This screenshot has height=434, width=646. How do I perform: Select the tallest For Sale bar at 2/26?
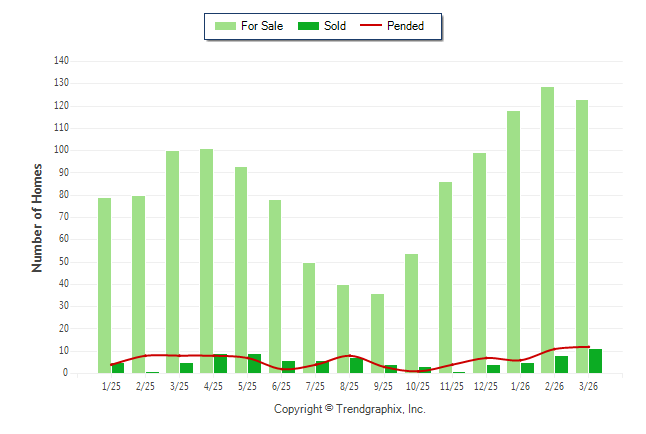[548, 230]
